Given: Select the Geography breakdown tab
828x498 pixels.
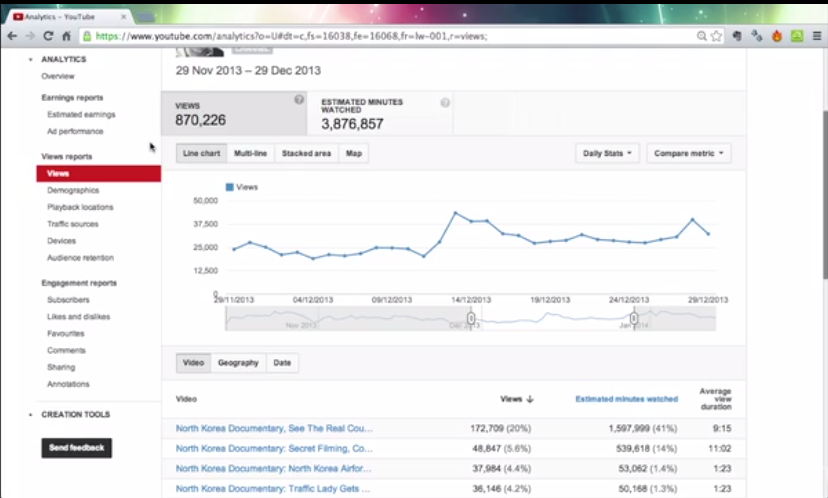Looking at the screenshot, I should coord(238,363).
